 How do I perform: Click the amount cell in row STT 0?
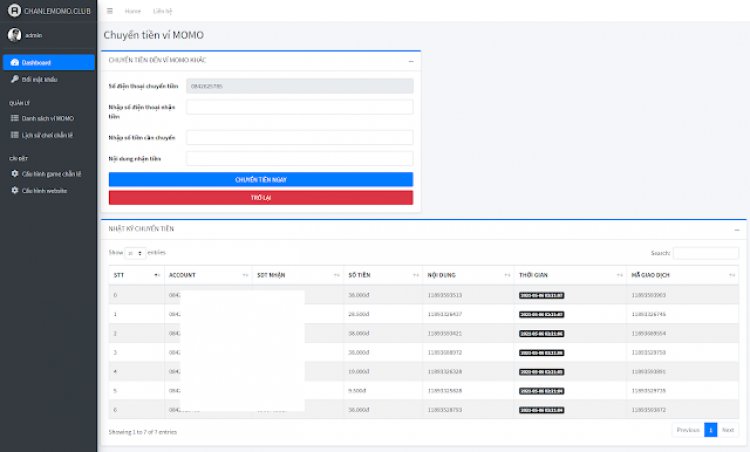tap(383, 295)
